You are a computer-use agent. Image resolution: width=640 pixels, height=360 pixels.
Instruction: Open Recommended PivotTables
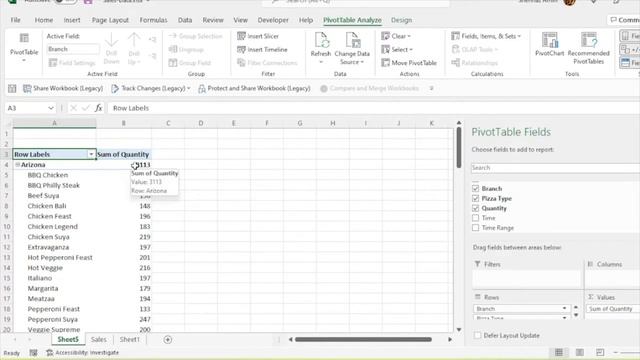pyautogui.click(x=588, y=48)
